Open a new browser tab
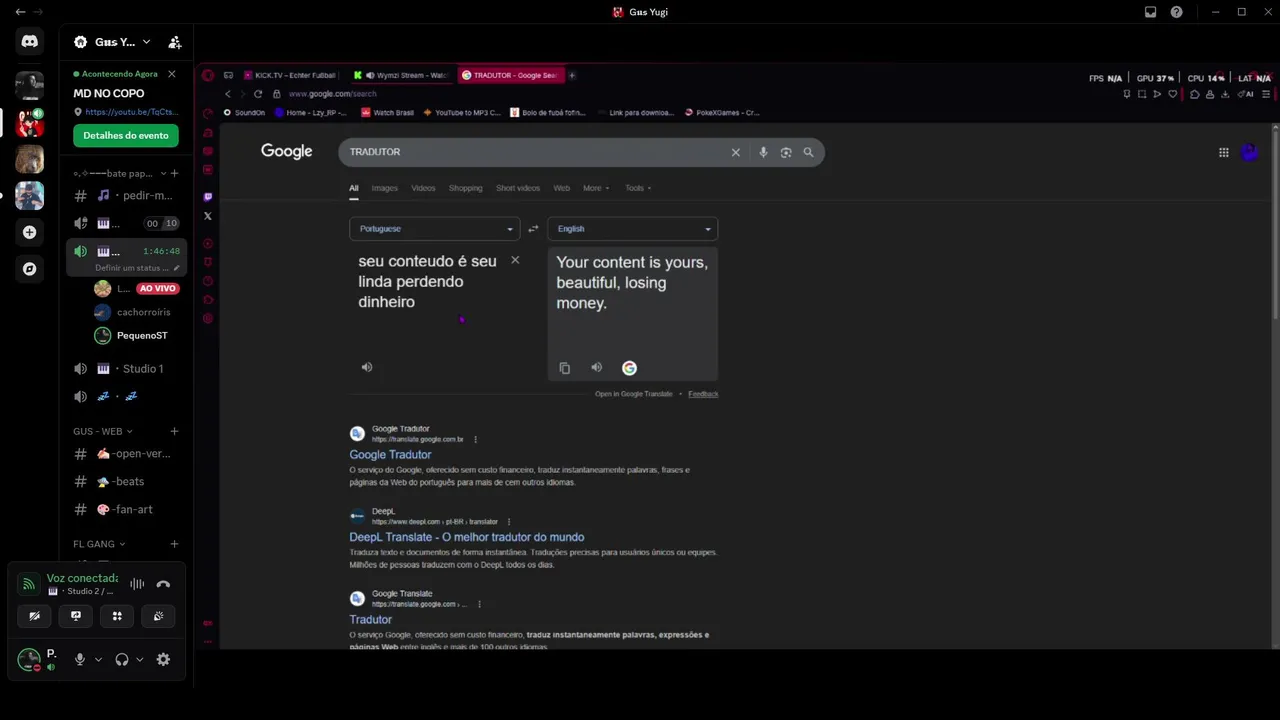 (x=572, y=75)
